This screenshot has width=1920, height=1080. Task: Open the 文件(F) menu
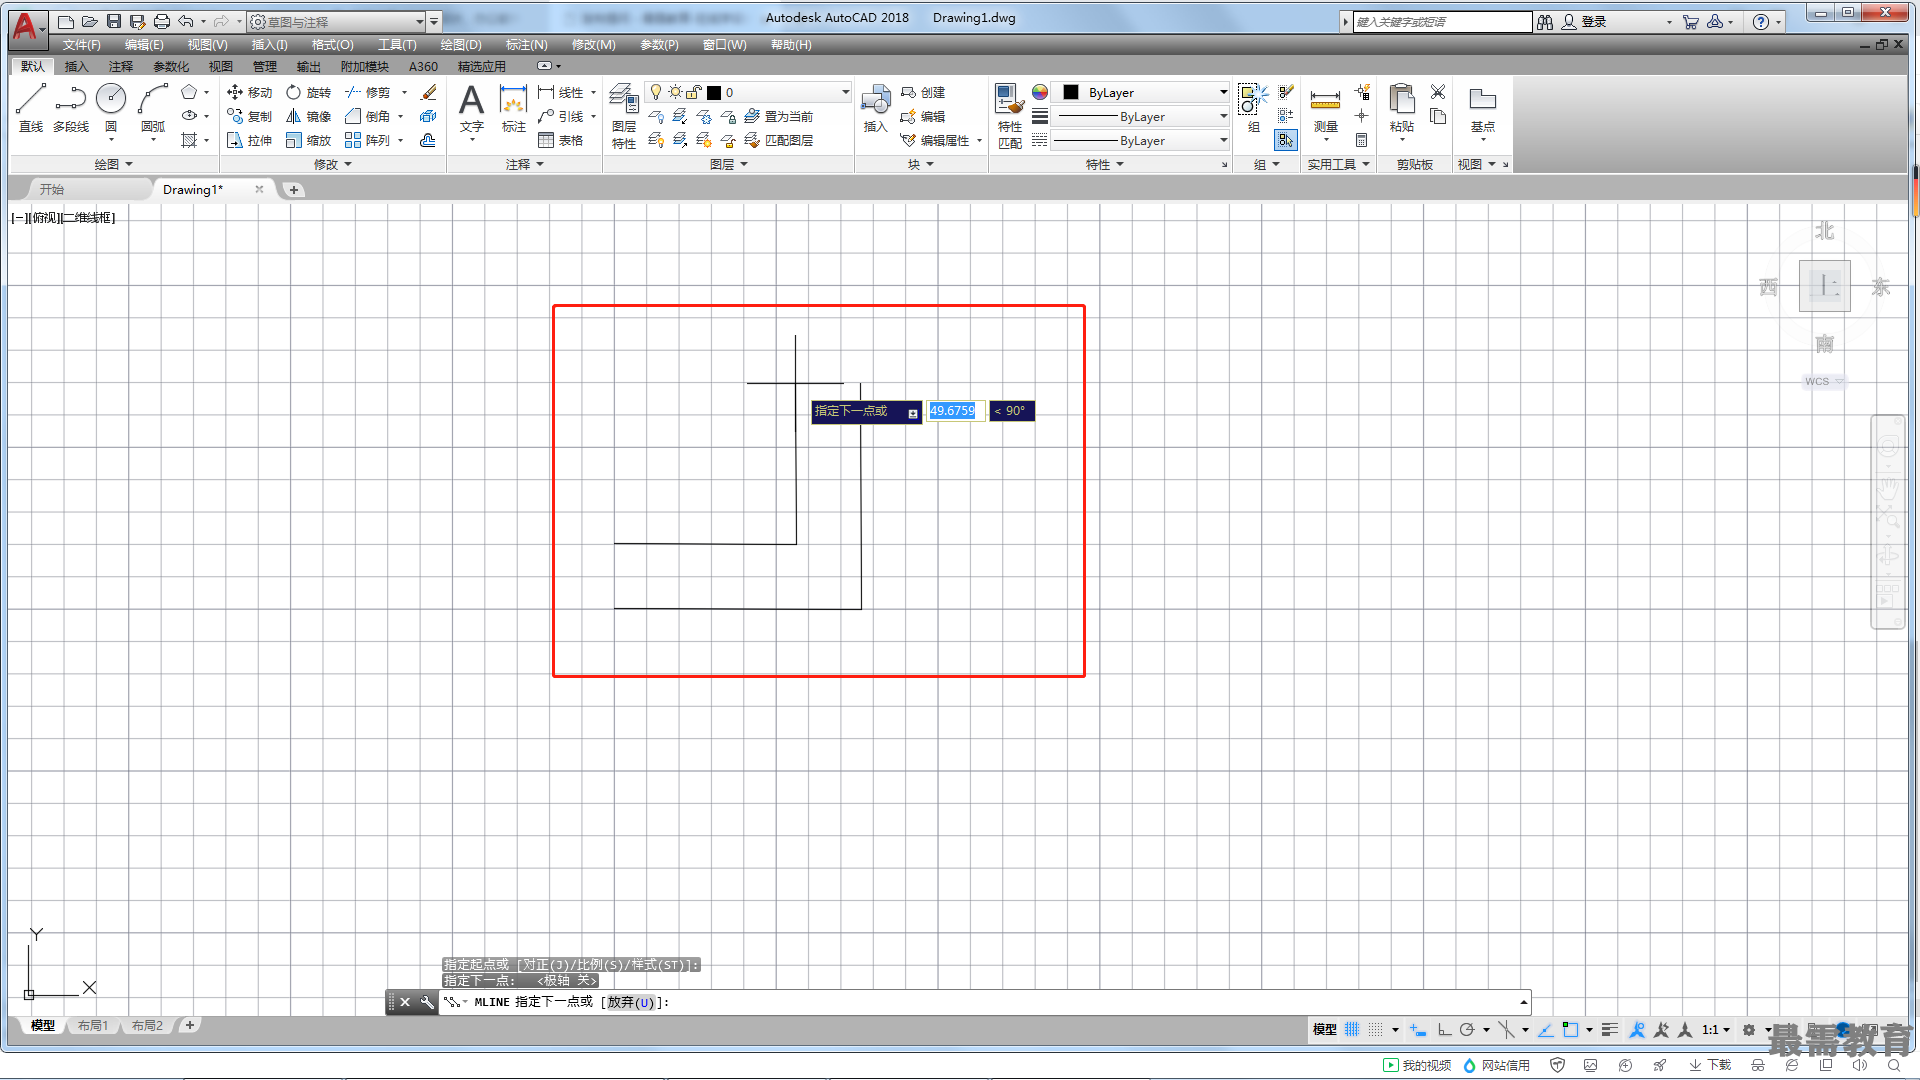tap(81, 45)
